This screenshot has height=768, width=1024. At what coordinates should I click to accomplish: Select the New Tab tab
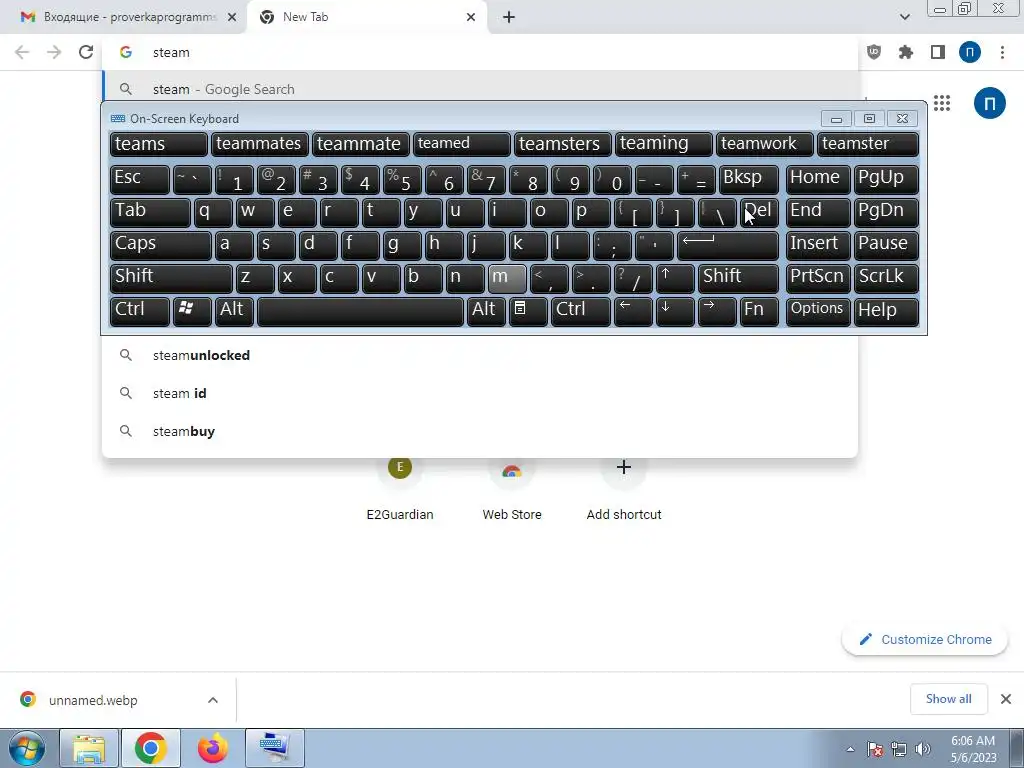pos(367,17)
